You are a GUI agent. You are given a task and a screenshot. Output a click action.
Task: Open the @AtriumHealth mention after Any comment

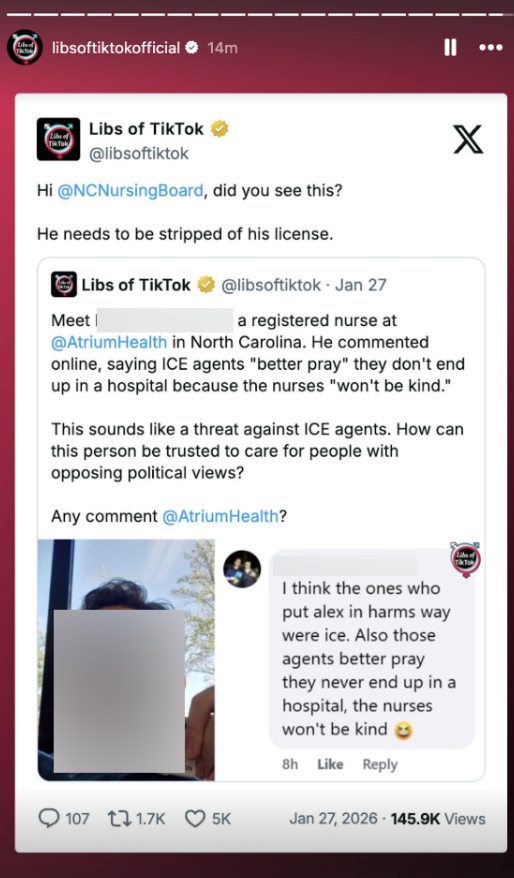(x=220, y=516)
